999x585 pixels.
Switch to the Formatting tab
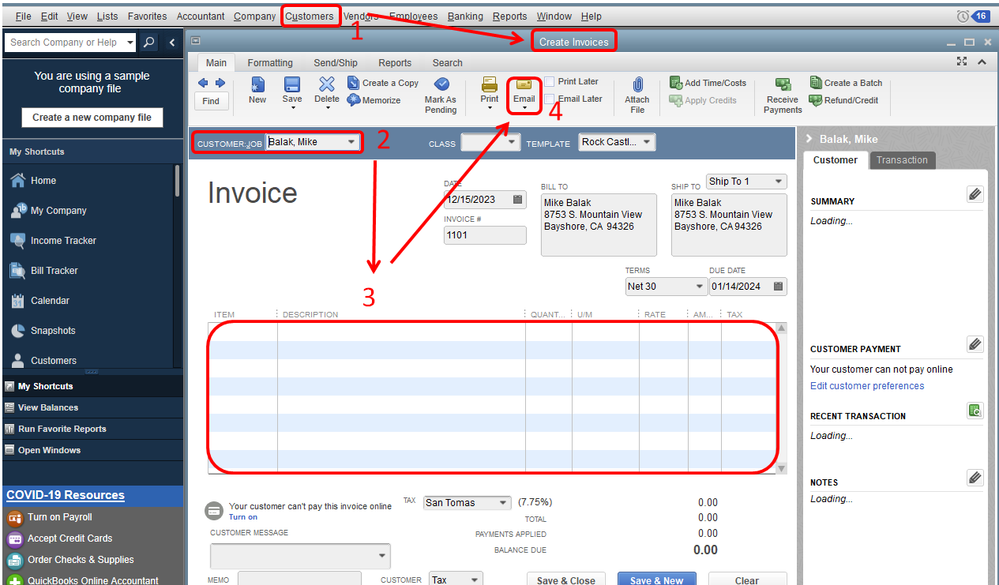click(270, 62)
